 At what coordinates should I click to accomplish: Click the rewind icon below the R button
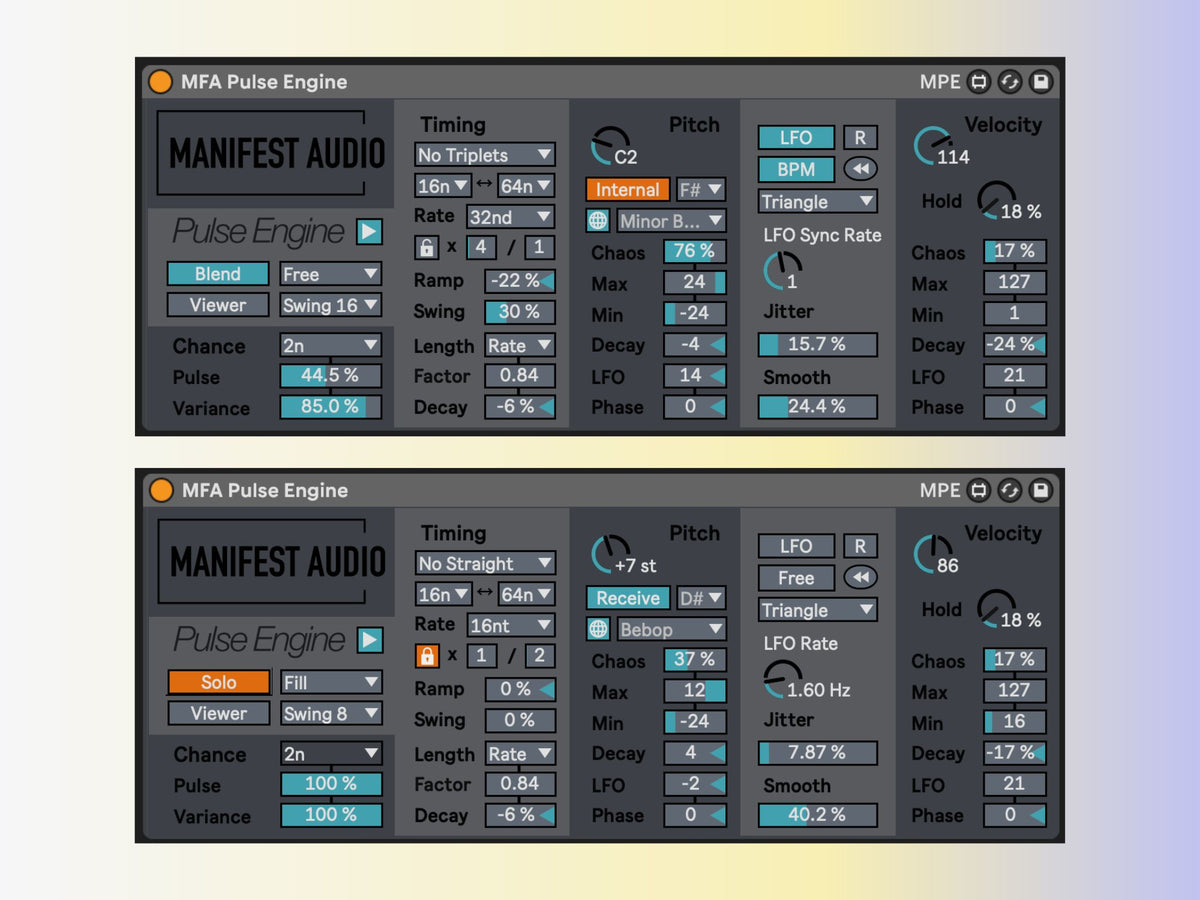[860, 169]
